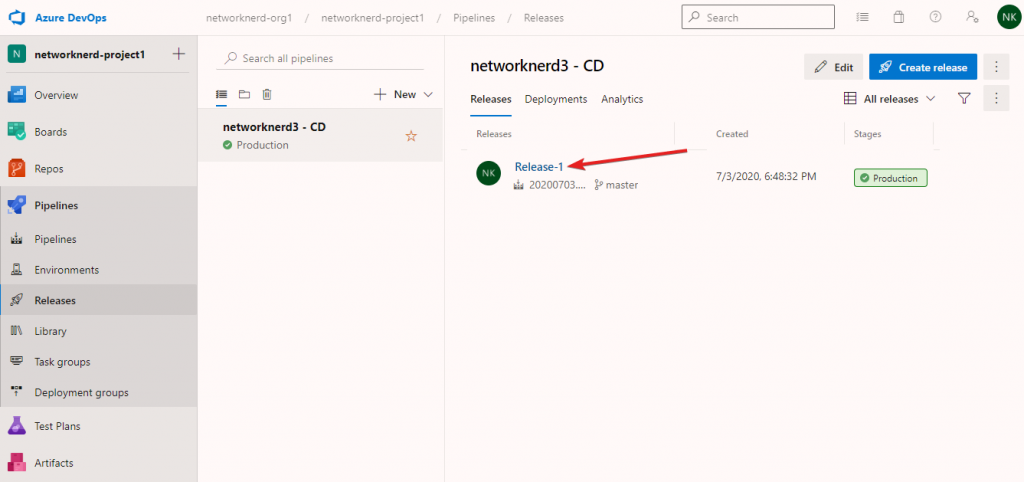This screenshot has height=482, width=1024.
Task: Click the plus icon beside networknerd-project1
Action: click(x=178, y=54)
